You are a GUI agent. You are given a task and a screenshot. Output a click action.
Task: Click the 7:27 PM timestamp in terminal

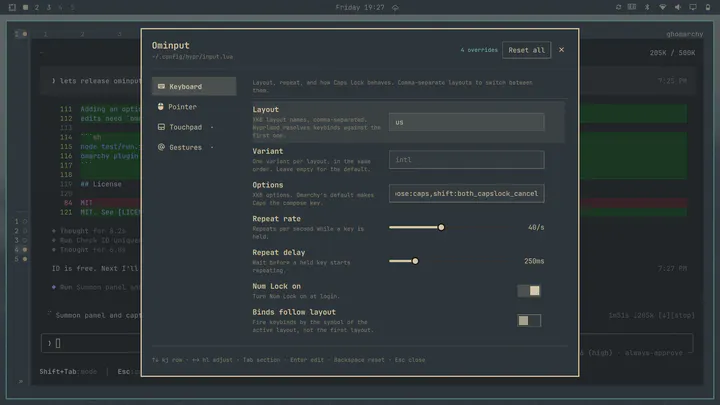pyautogui.click(x=672, y=268)
